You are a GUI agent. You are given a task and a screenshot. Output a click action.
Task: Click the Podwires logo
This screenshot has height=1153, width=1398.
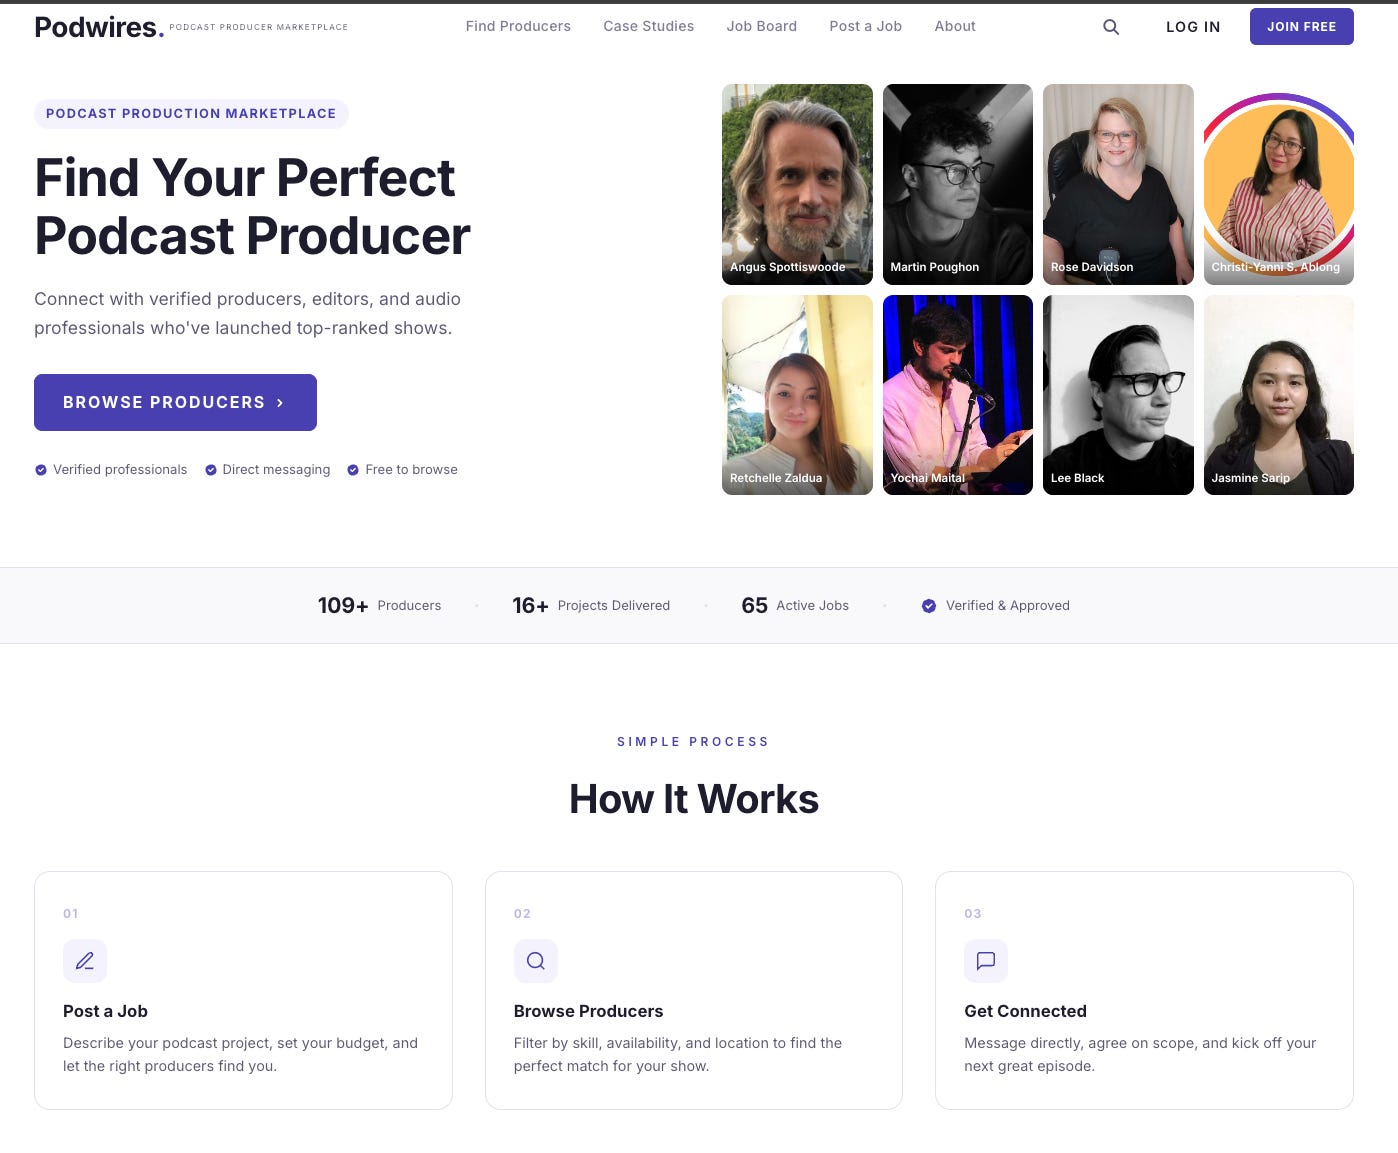[99, 27]
